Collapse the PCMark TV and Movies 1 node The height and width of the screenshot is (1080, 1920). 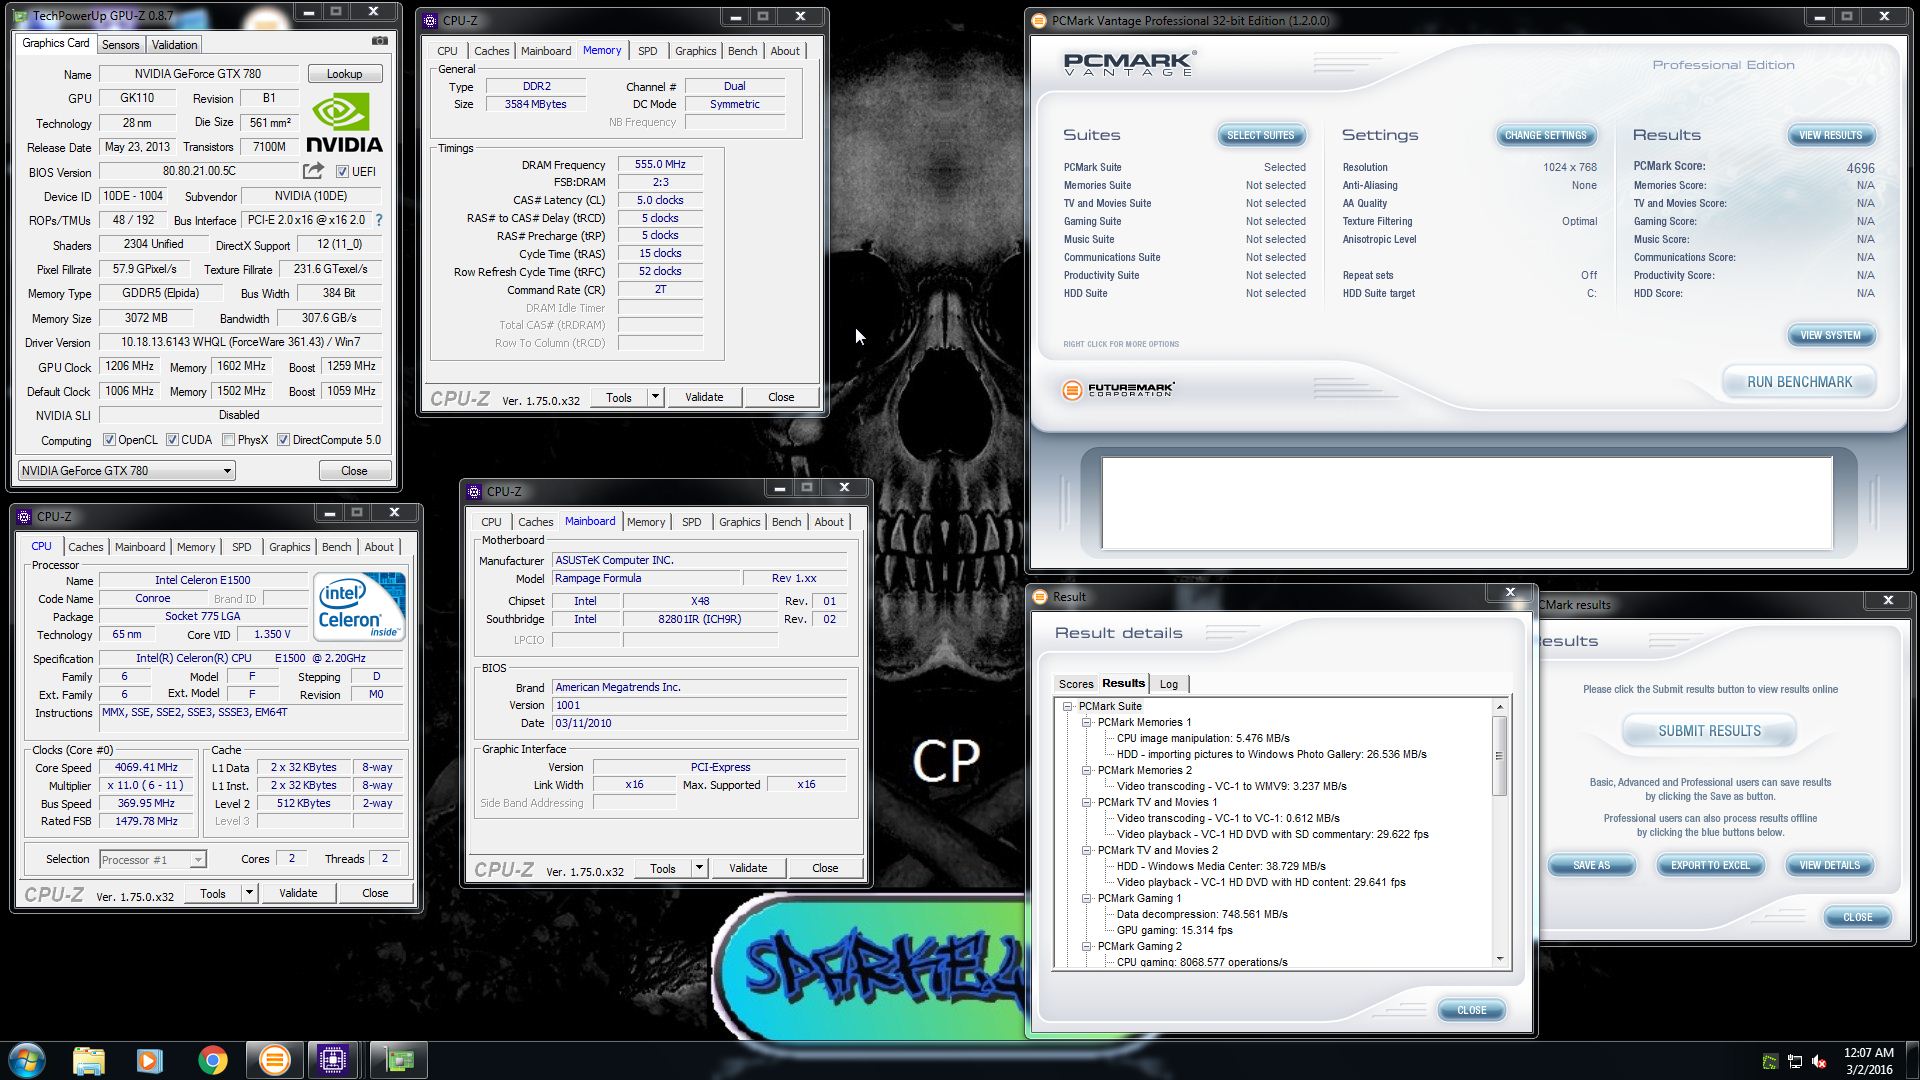(1086, 802)
